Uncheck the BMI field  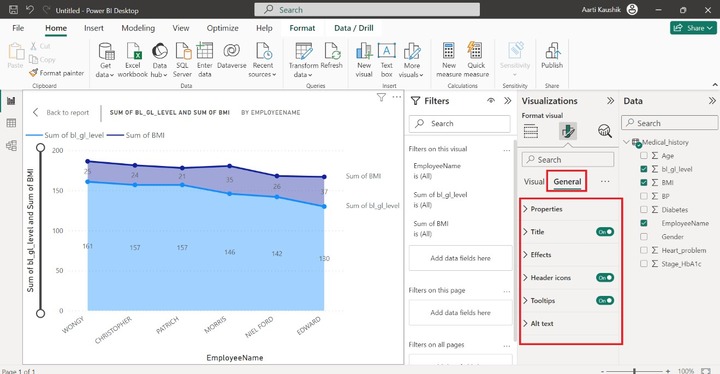[644, 182]
